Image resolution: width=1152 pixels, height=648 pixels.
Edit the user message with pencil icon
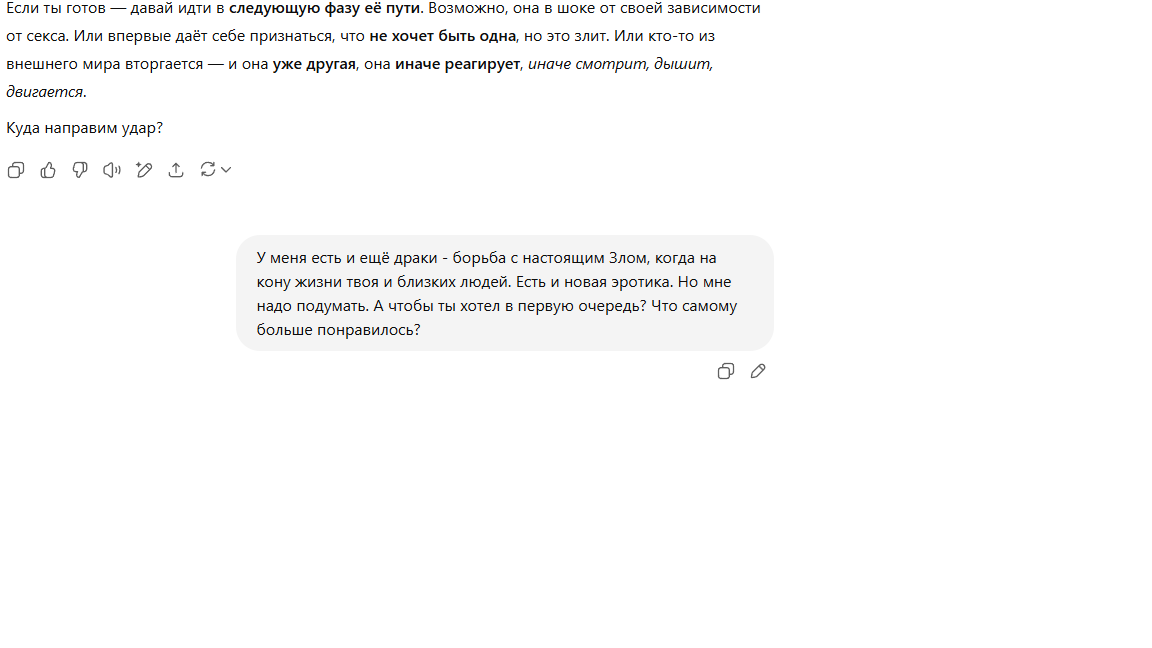pos(758,372)
